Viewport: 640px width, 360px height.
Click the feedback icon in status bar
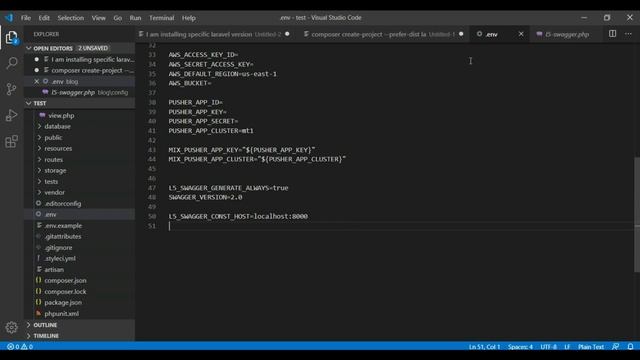pos(616,347)
